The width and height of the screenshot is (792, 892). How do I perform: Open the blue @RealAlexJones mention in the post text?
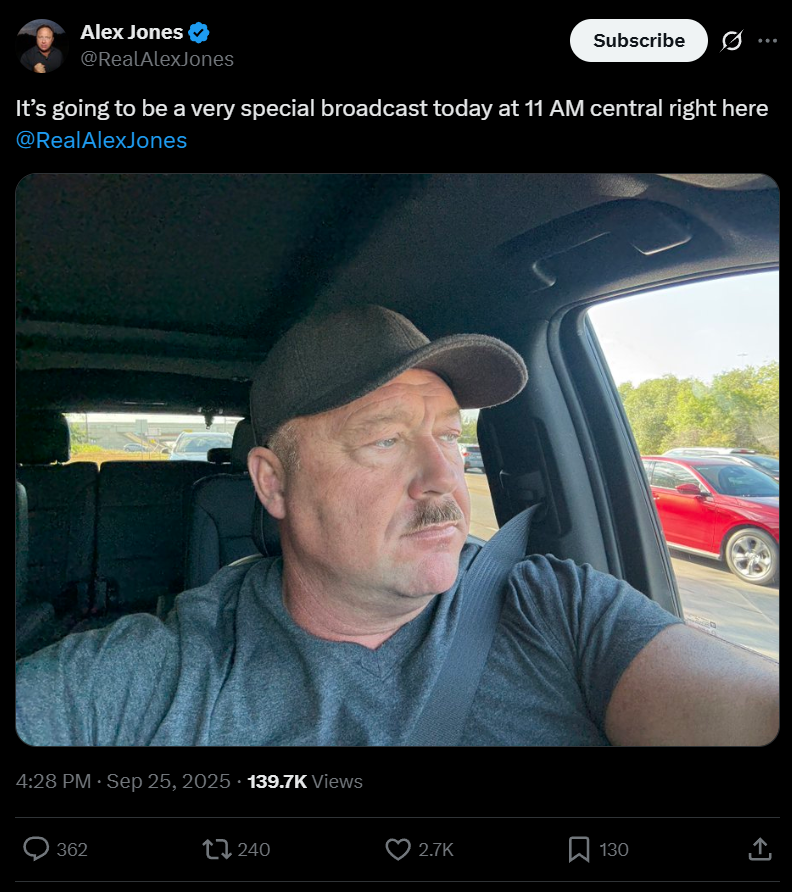point(101,140)
